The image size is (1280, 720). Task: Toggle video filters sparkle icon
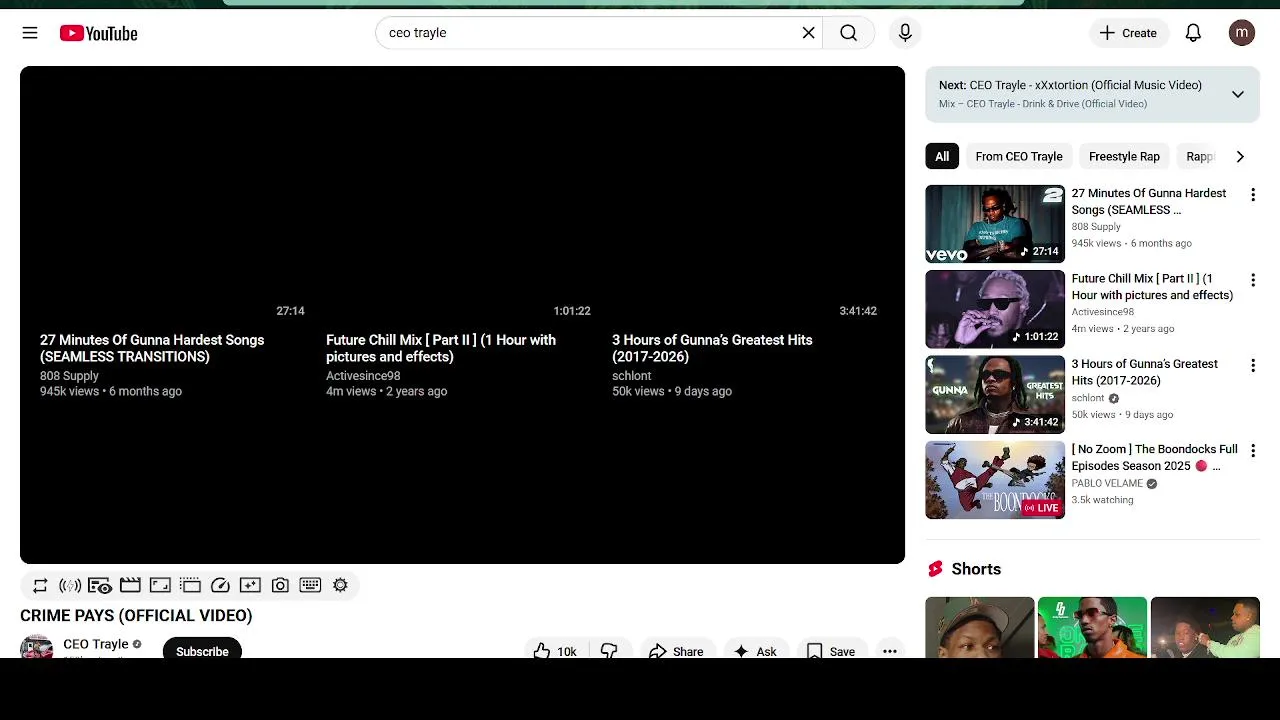point(250,585)
